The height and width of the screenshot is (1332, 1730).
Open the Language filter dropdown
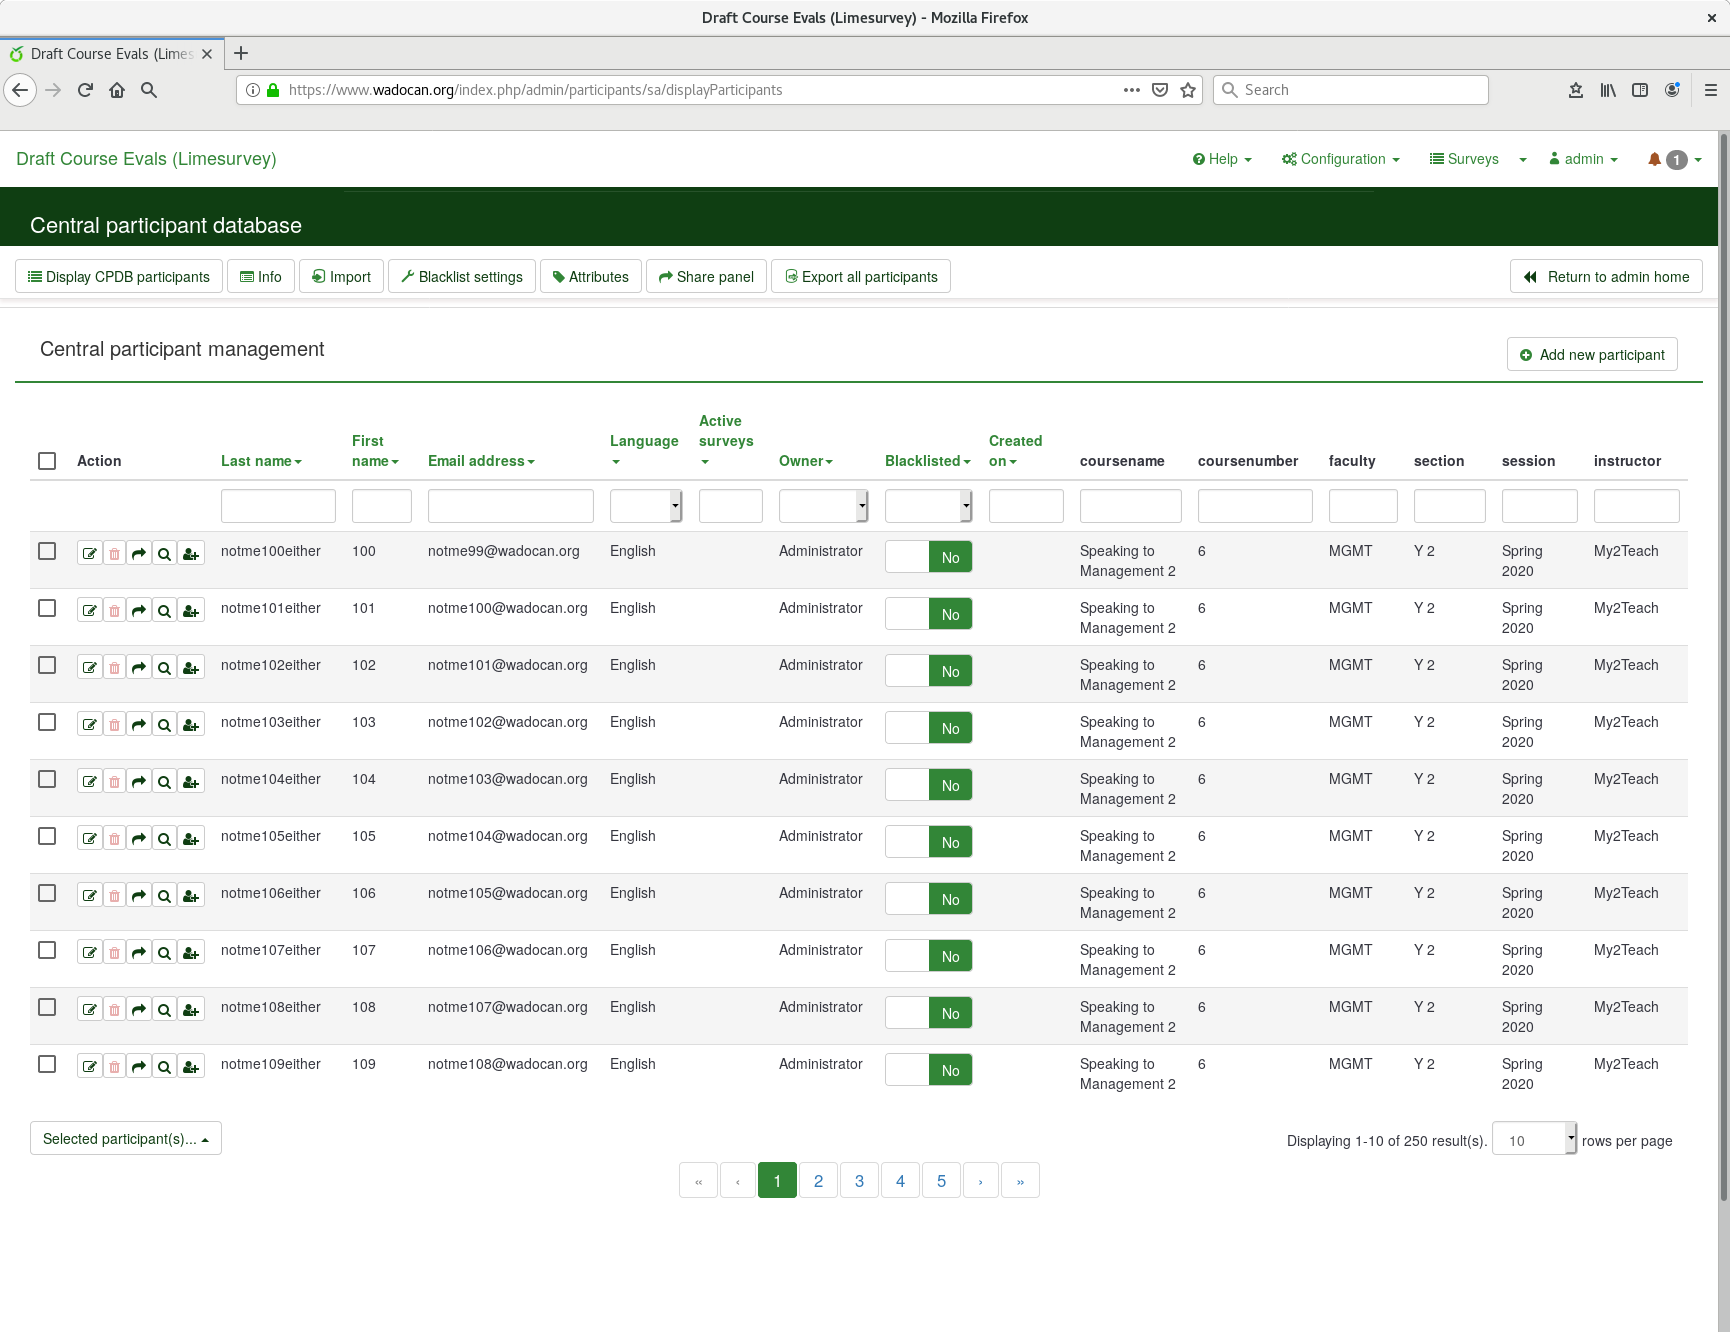(646, 506)
